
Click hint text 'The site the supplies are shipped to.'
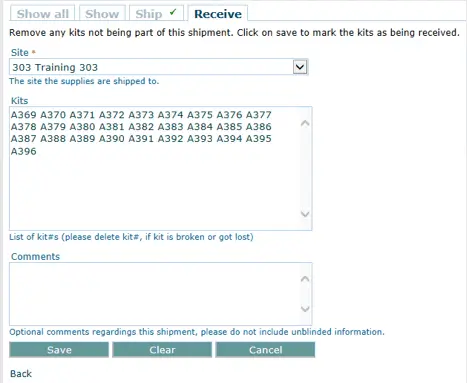[x=84, y=81]
